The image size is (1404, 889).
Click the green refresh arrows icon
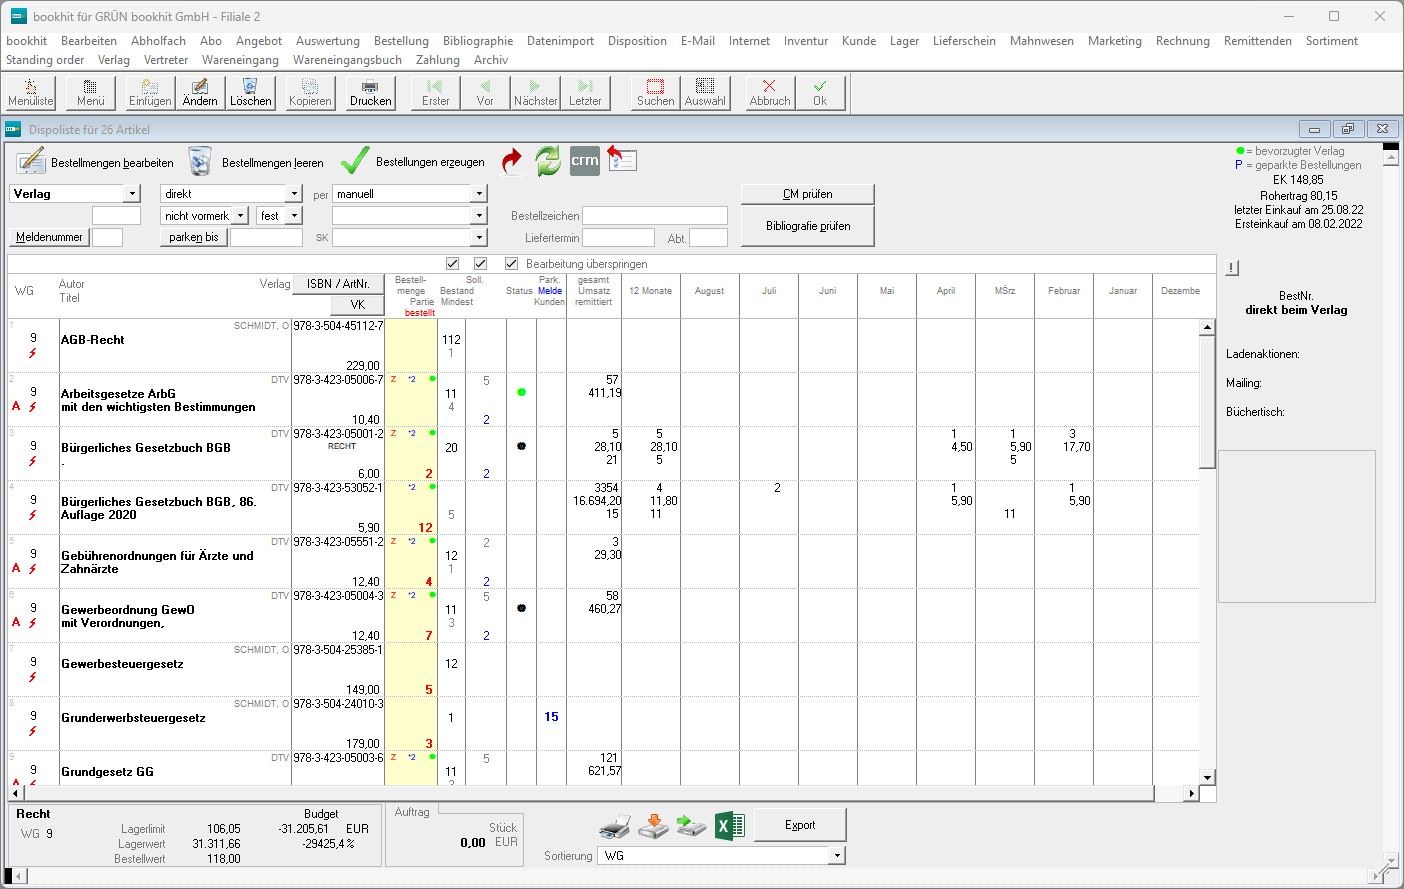[548, 161]
